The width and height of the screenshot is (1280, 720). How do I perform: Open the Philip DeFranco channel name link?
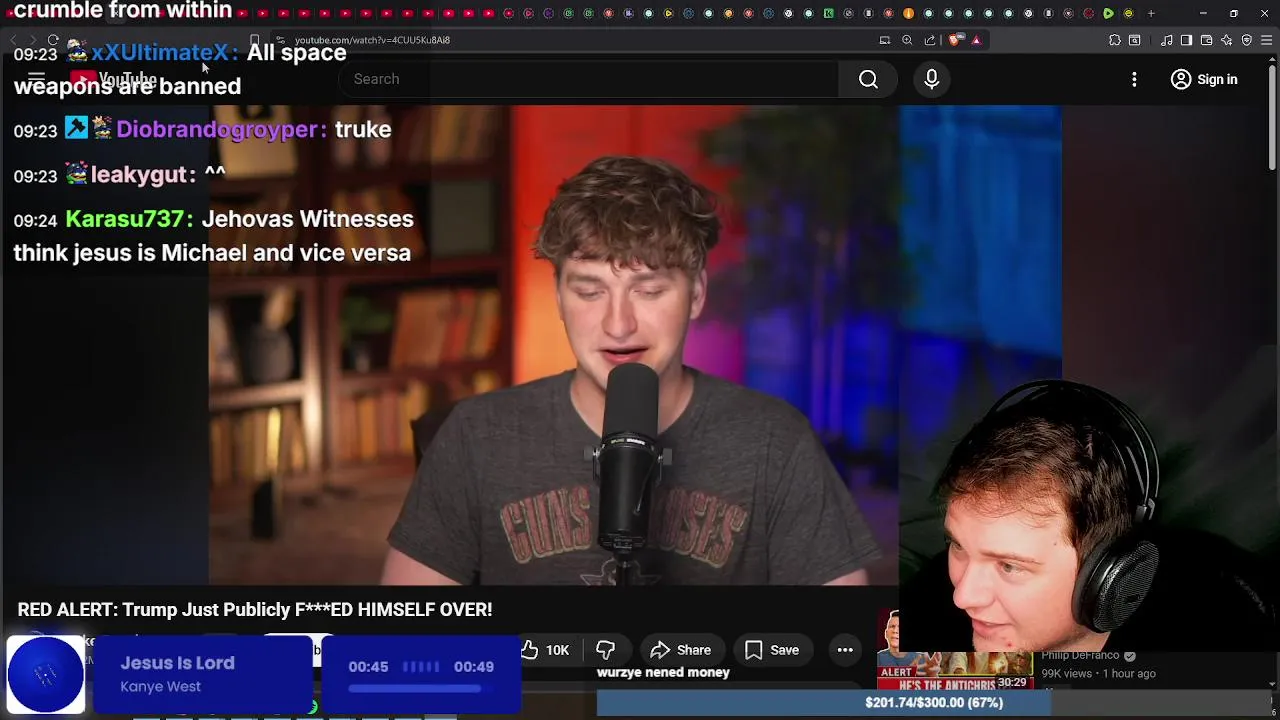tap(1080, 656)
